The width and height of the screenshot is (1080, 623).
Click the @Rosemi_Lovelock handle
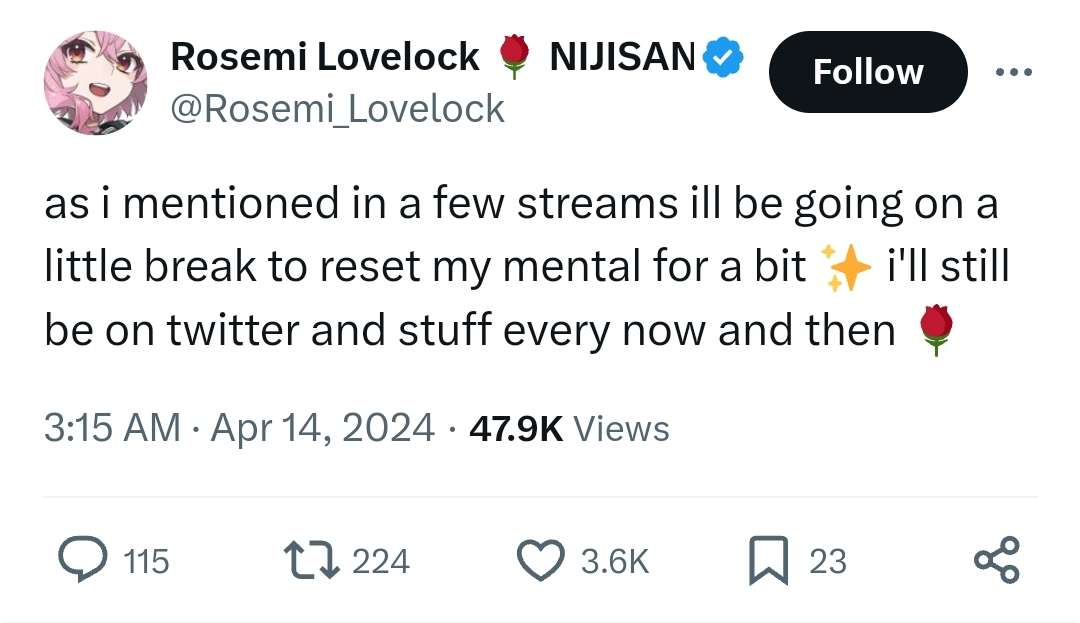[338, 109]
